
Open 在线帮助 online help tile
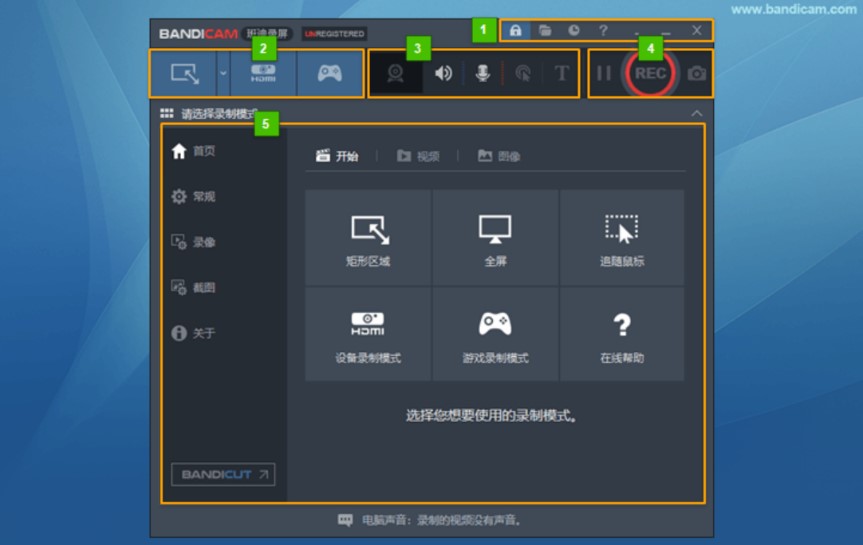(622, 334)
